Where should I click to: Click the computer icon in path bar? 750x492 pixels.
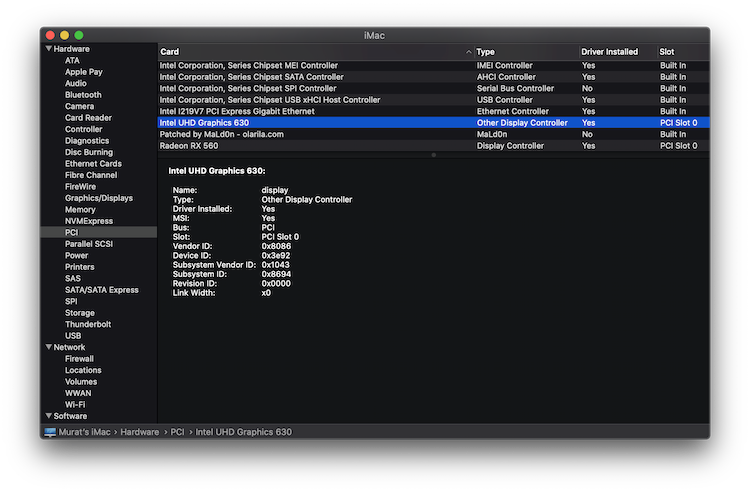click(50, 432)
